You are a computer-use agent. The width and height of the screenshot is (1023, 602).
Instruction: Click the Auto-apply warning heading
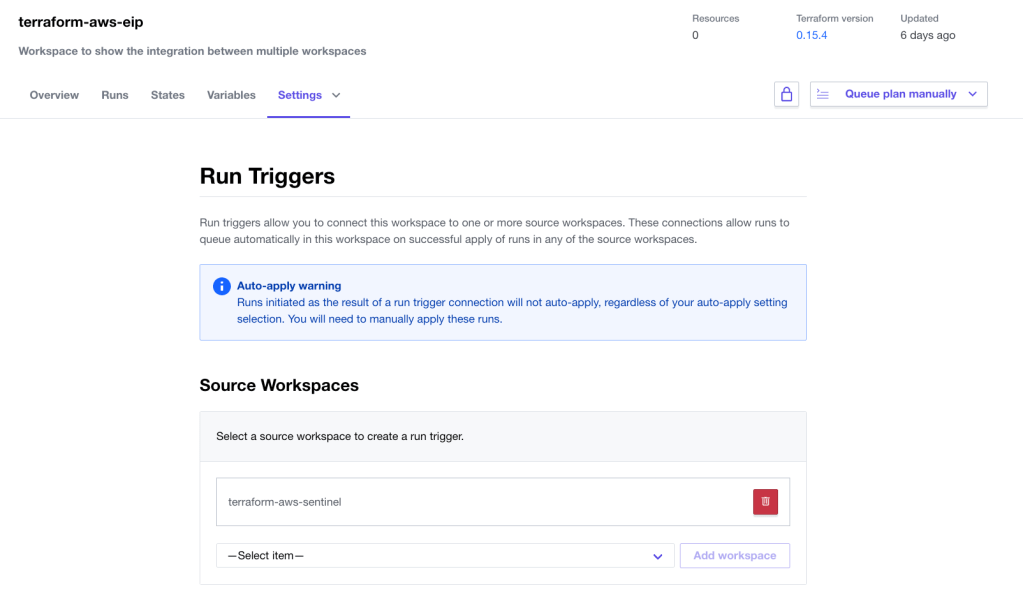[x=288, y=286]
